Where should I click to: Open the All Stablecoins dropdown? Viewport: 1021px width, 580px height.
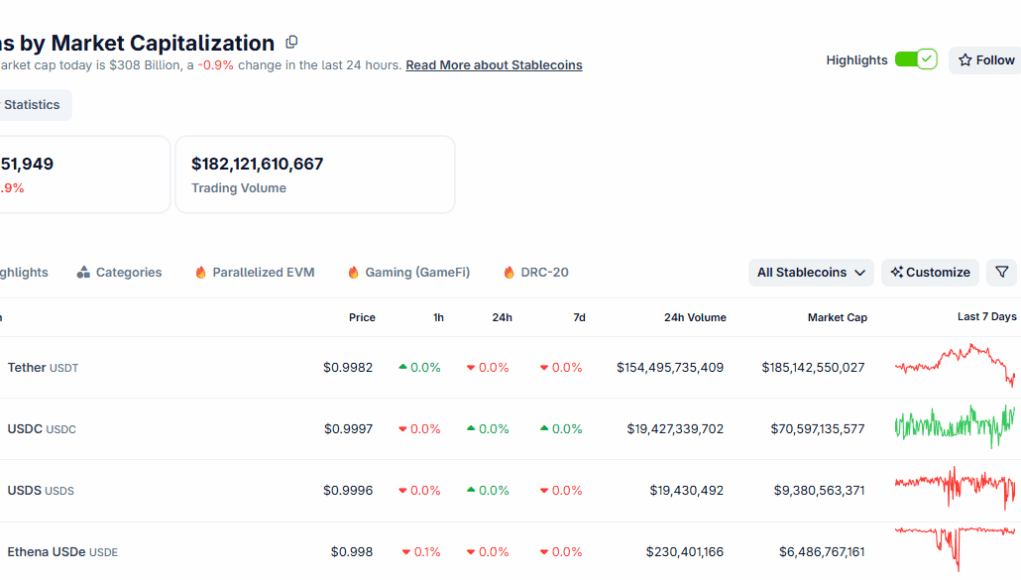(x=810, y=272)
